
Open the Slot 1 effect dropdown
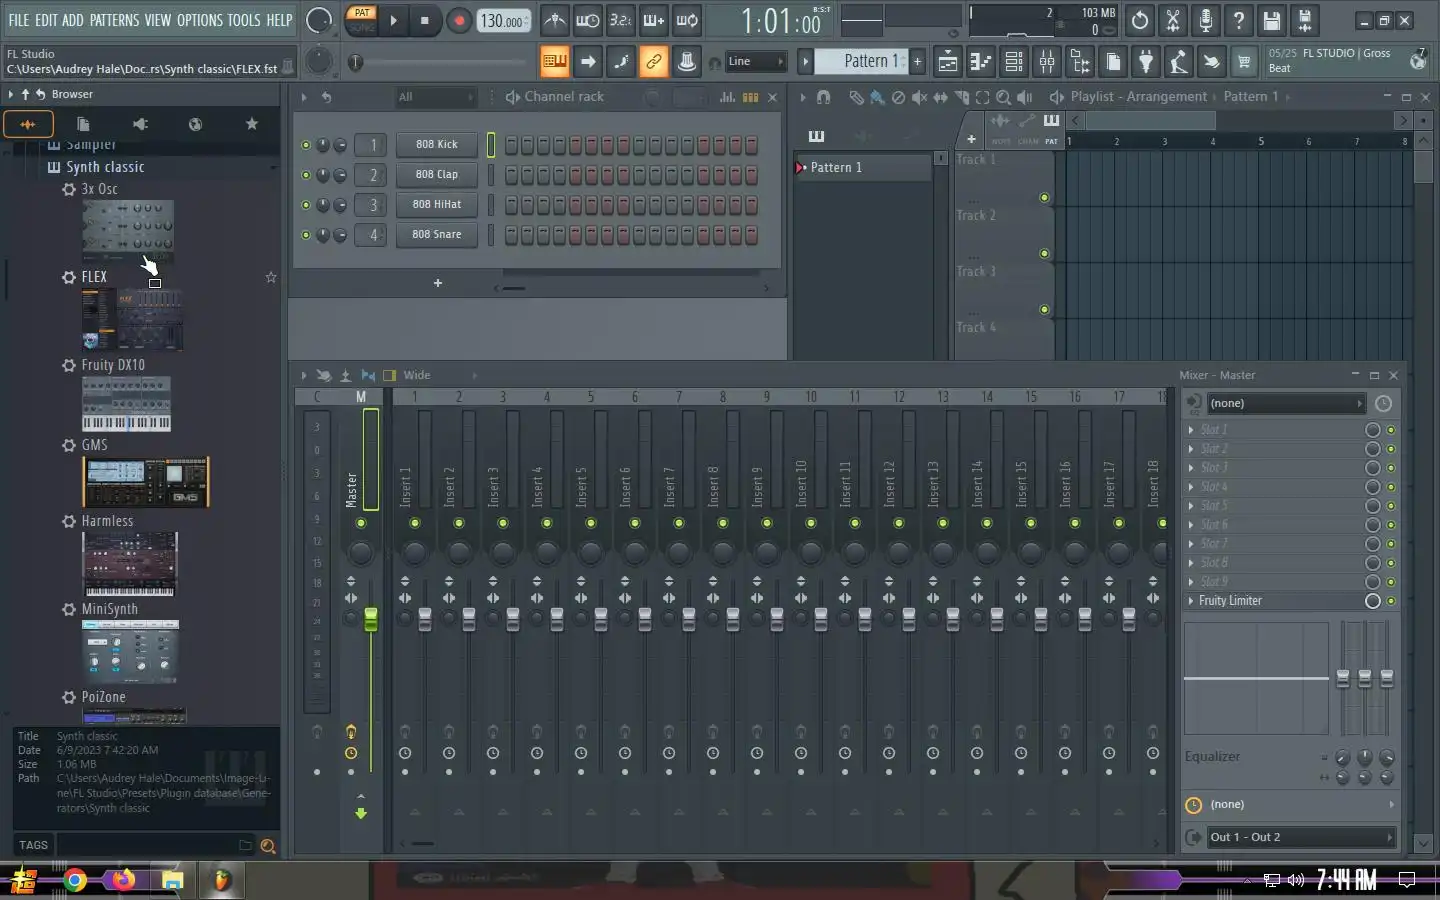pyautogui.click(x=1190, y=430)
